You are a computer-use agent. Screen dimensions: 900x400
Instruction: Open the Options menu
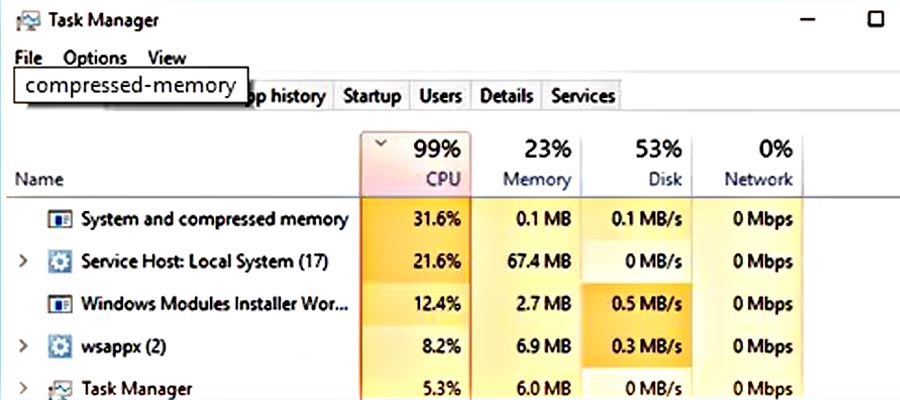pos(95,58)
